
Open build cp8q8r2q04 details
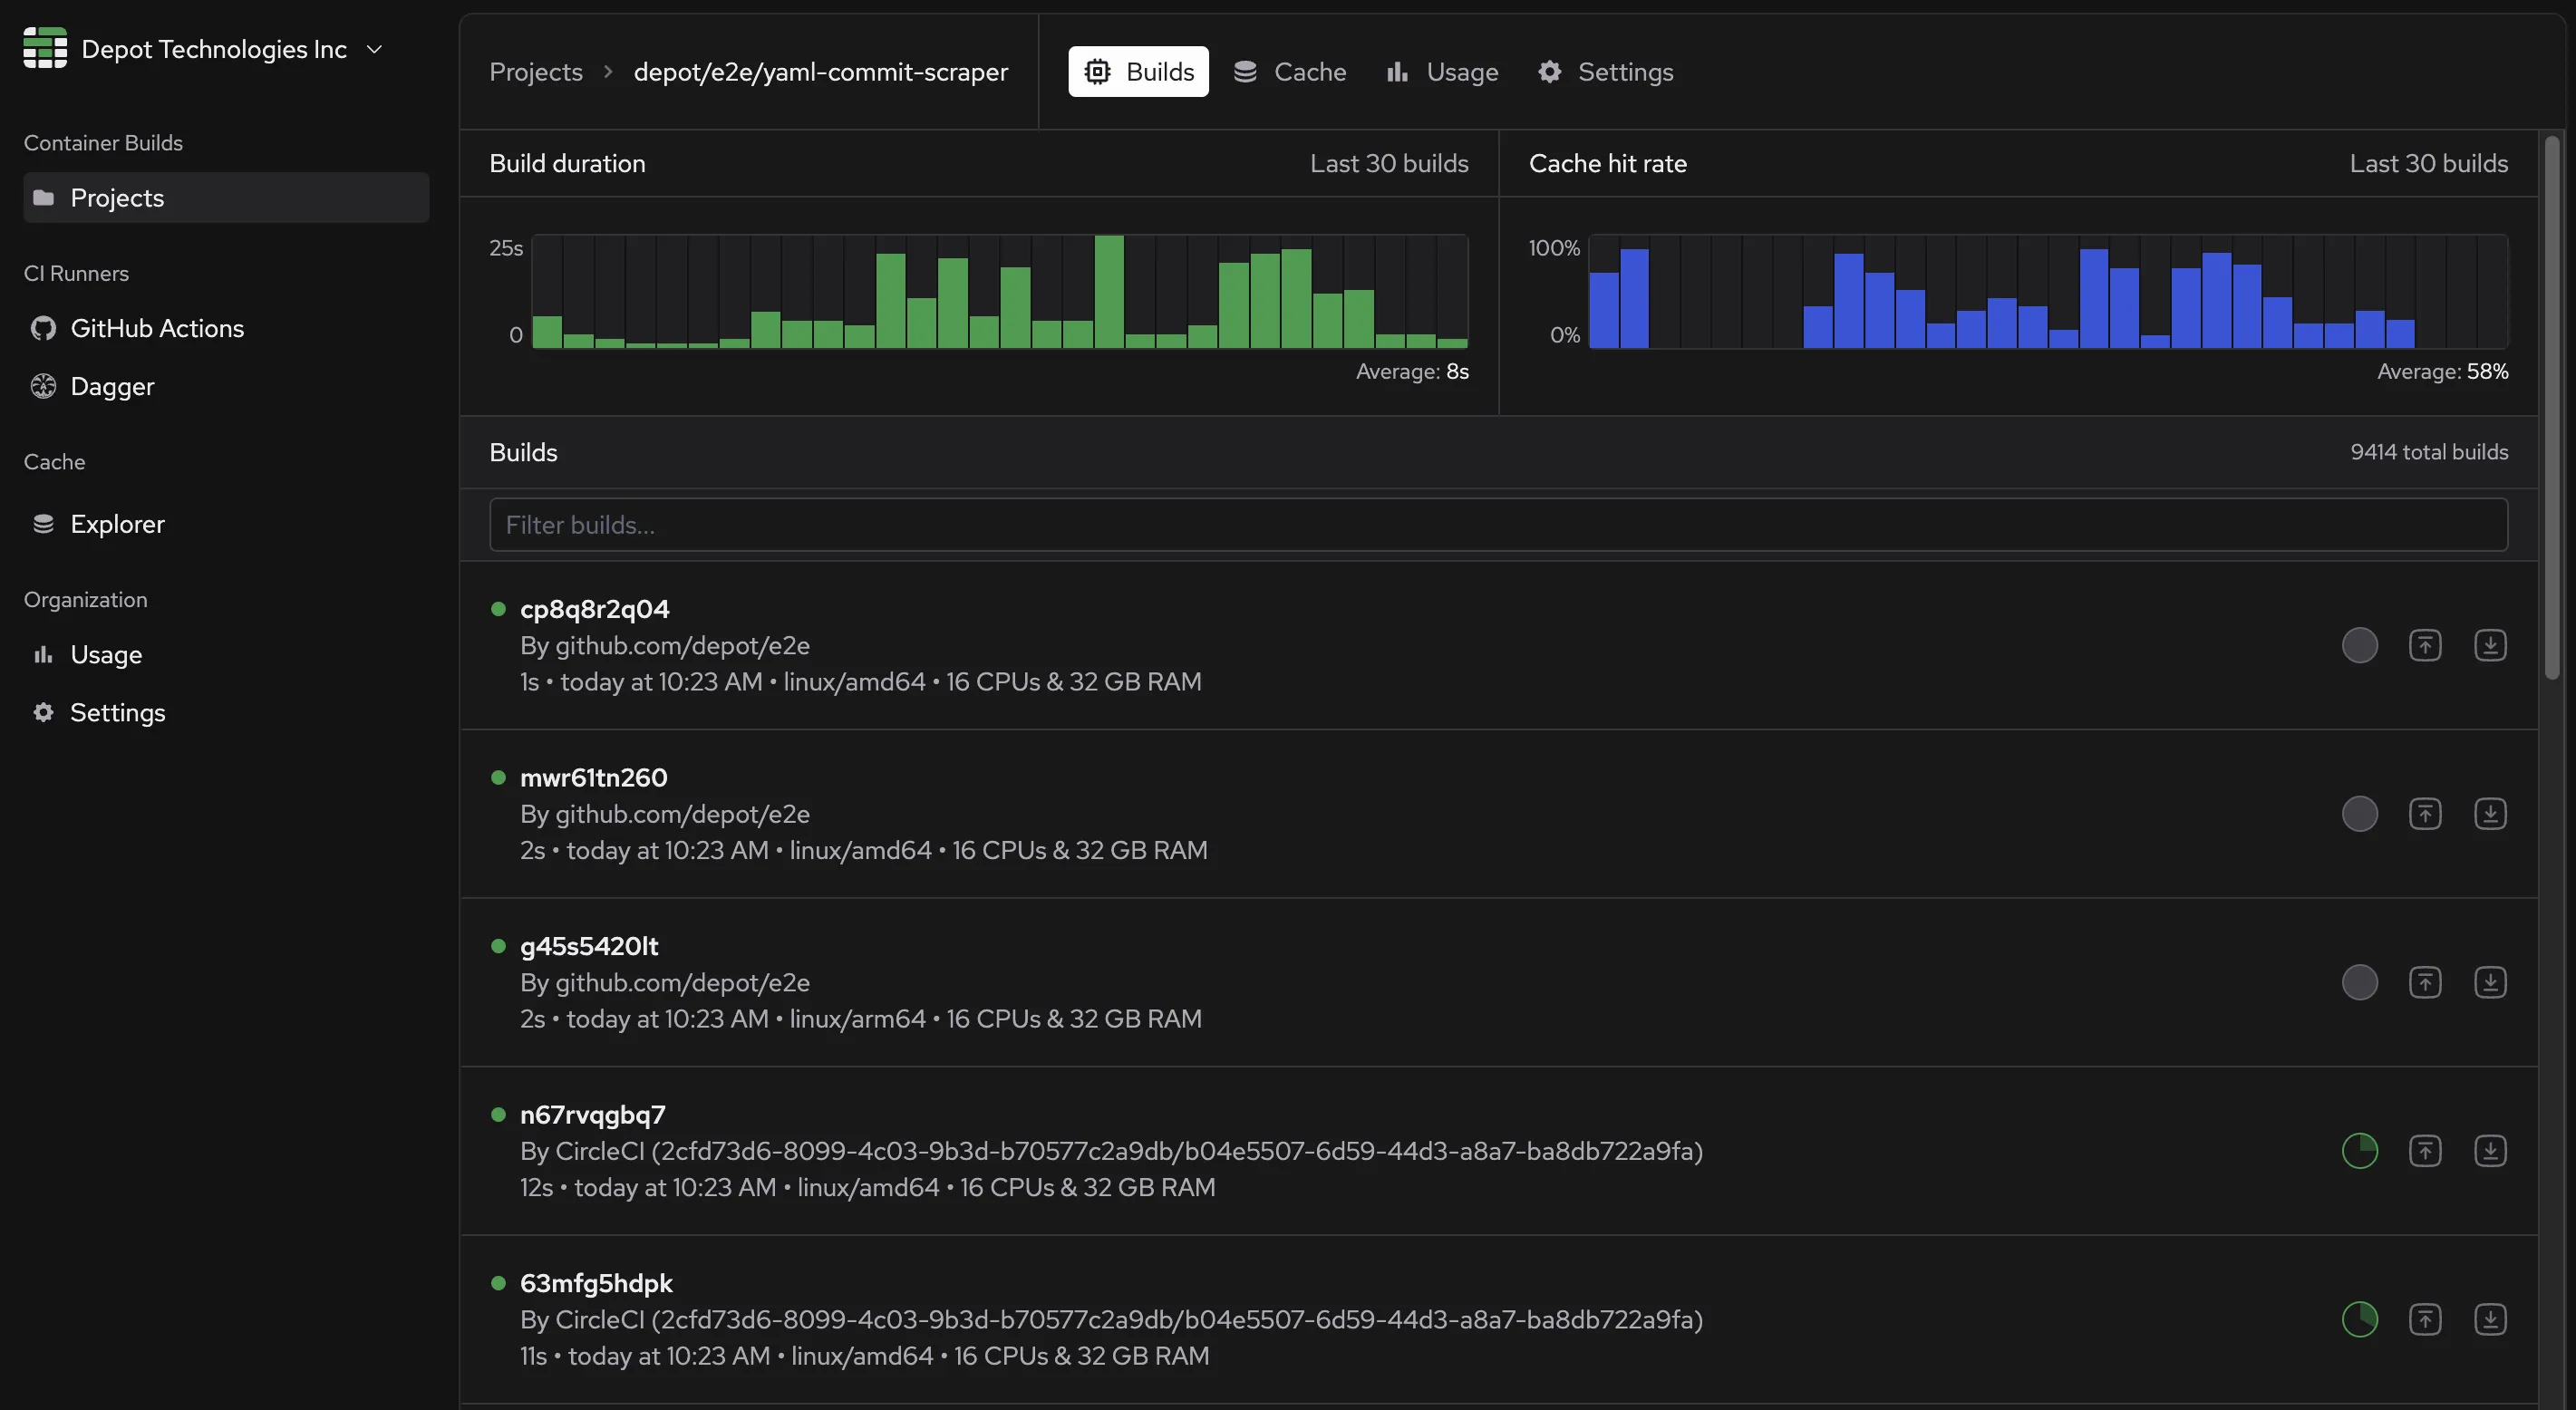tap(594, 609)
